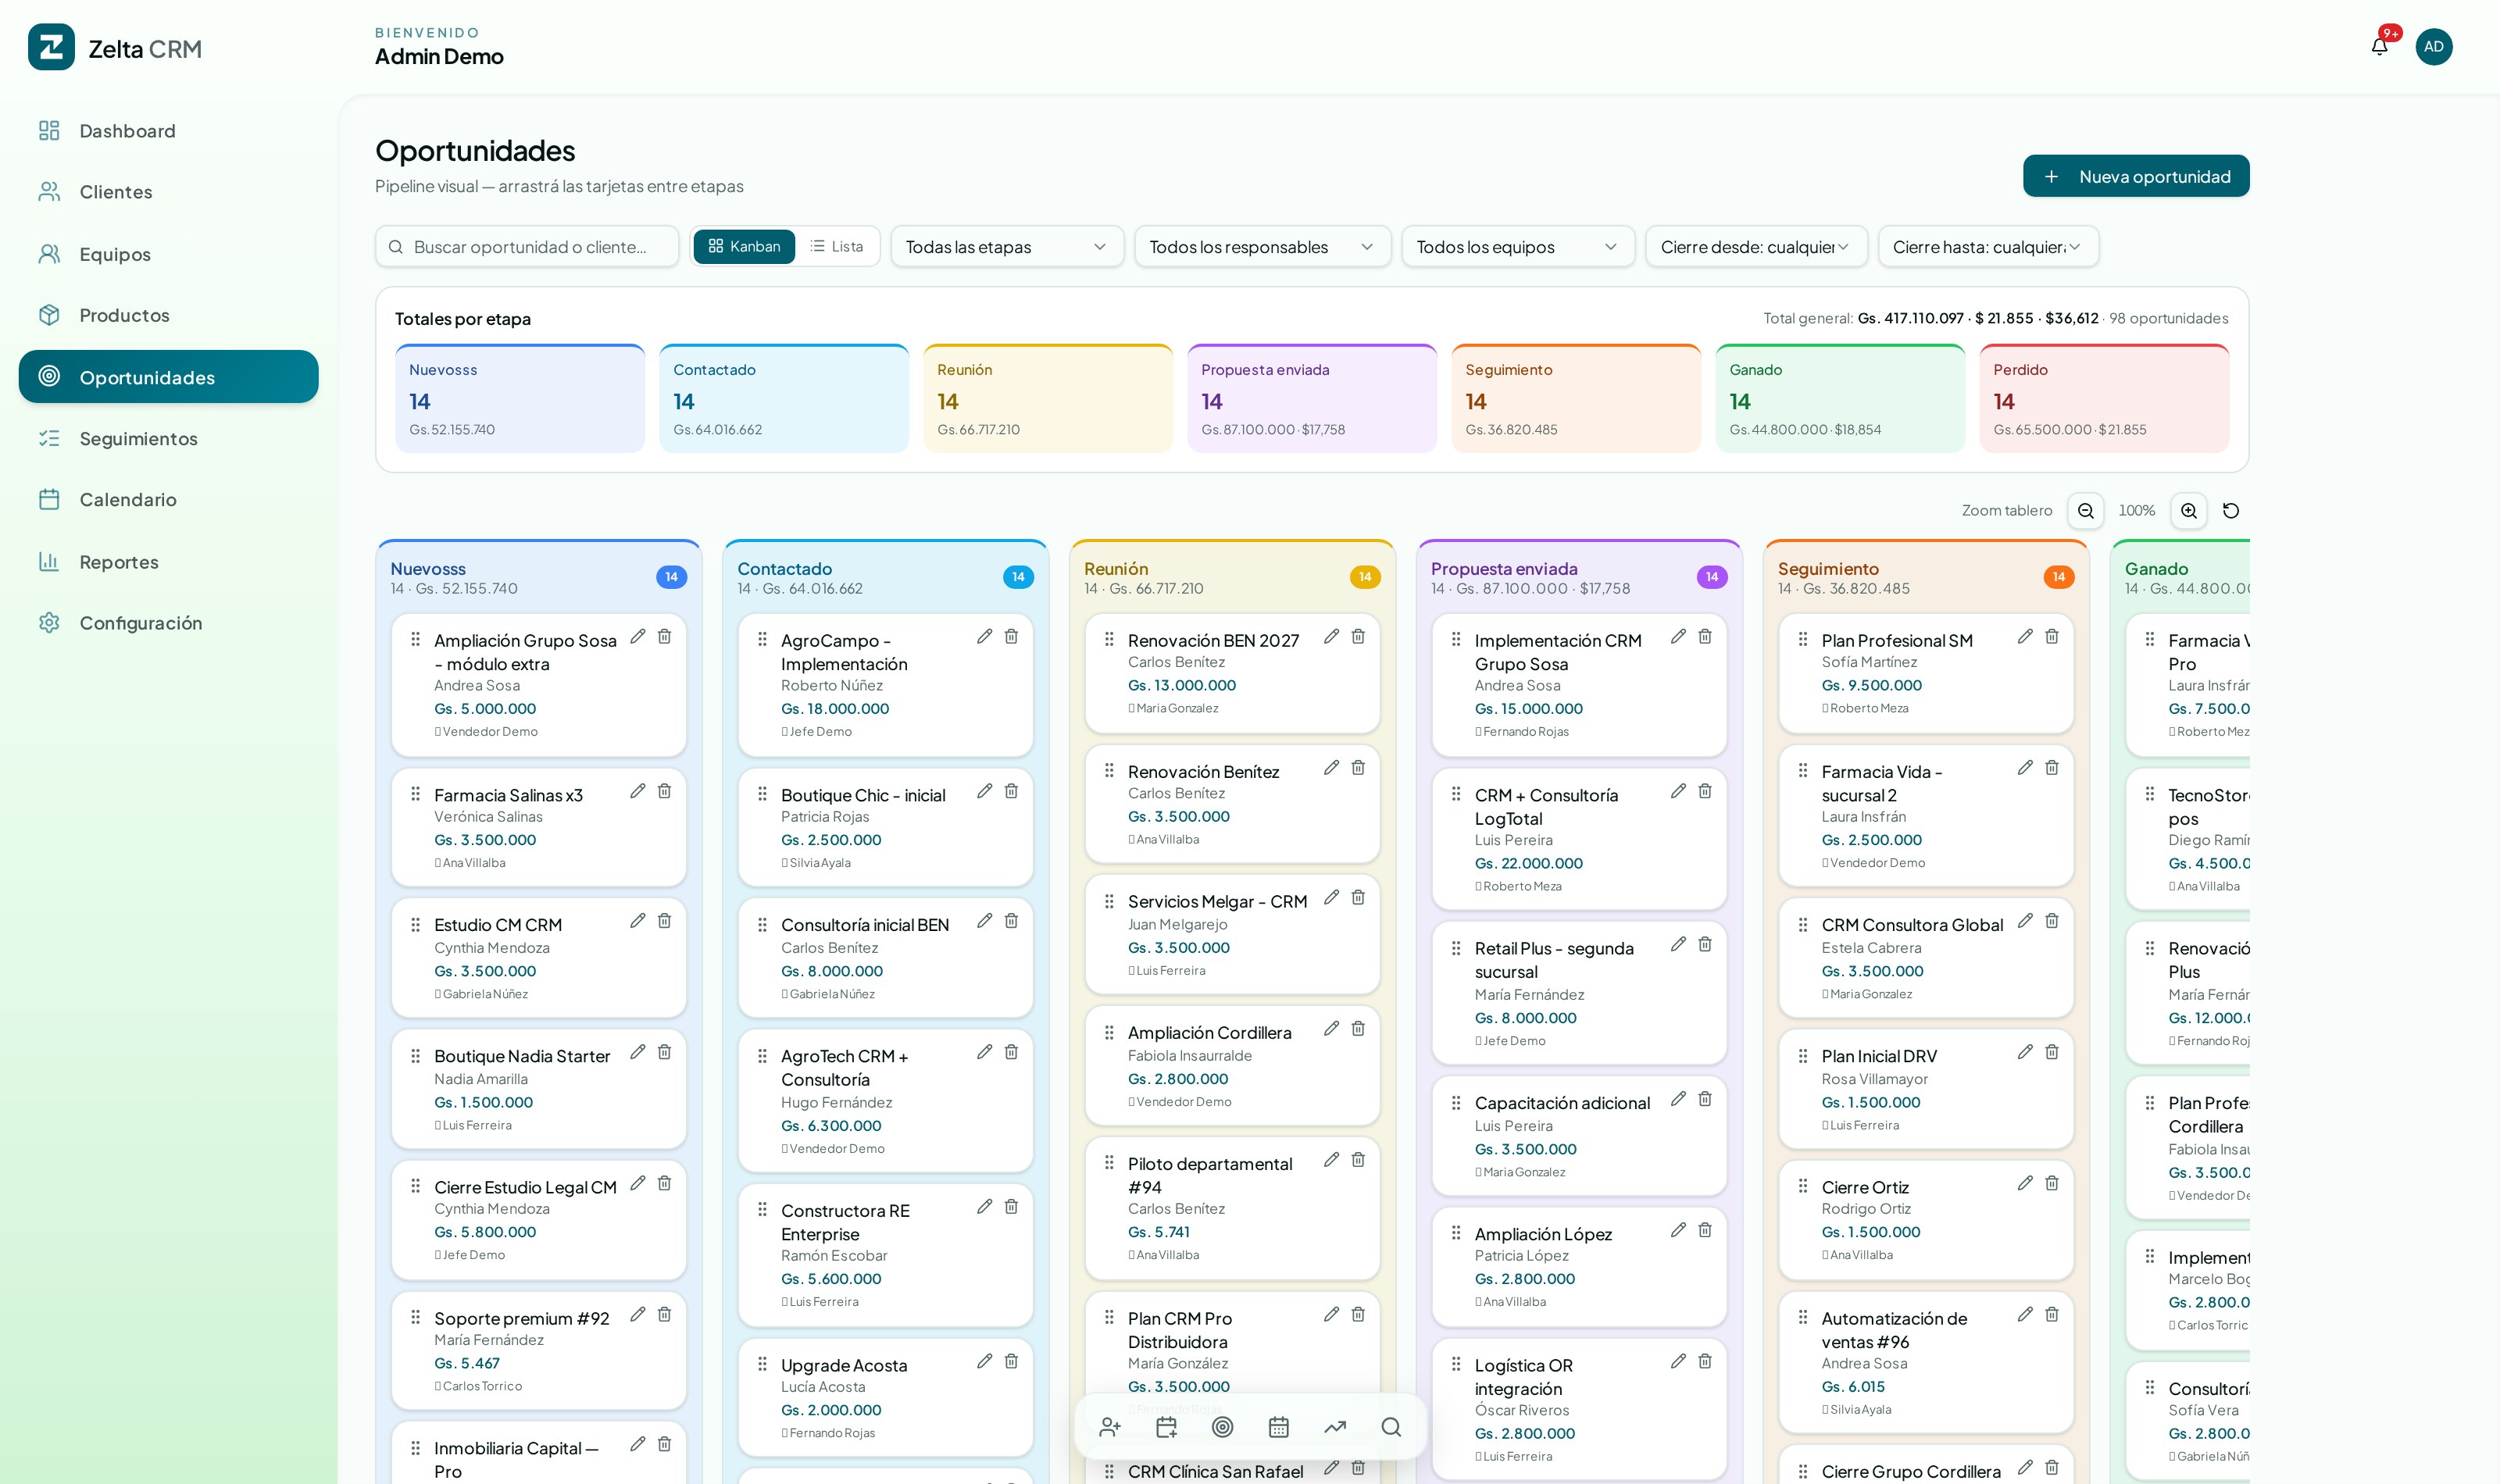Grab drag handle of Estudio CM CRM

tap(415, 925)
